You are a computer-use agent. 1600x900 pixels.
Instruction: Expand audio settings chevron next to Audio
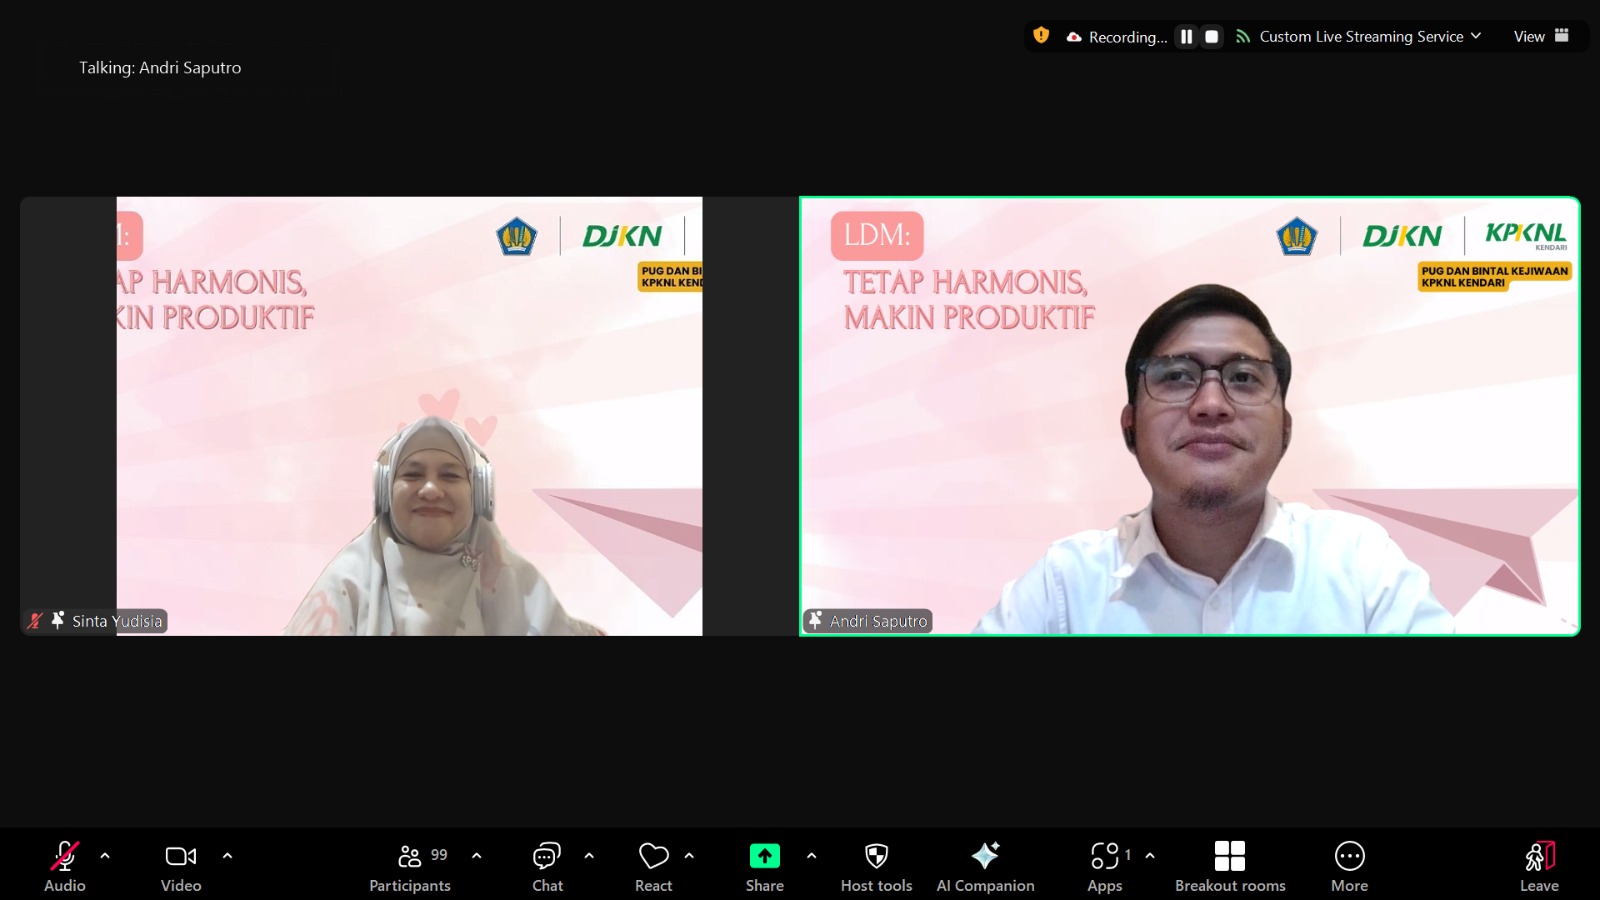coord(104,856)
